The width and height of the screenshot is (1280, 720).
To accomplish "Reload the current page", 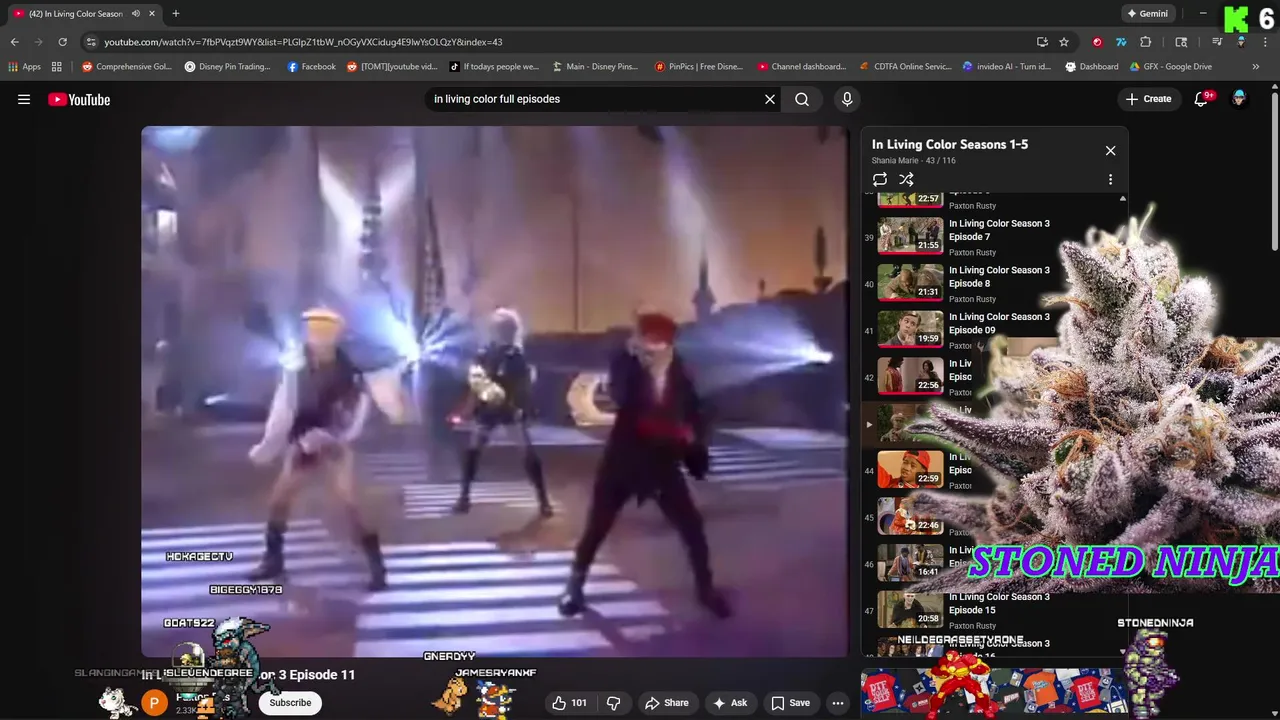I will pyautogui.click(x=62, y=42).
